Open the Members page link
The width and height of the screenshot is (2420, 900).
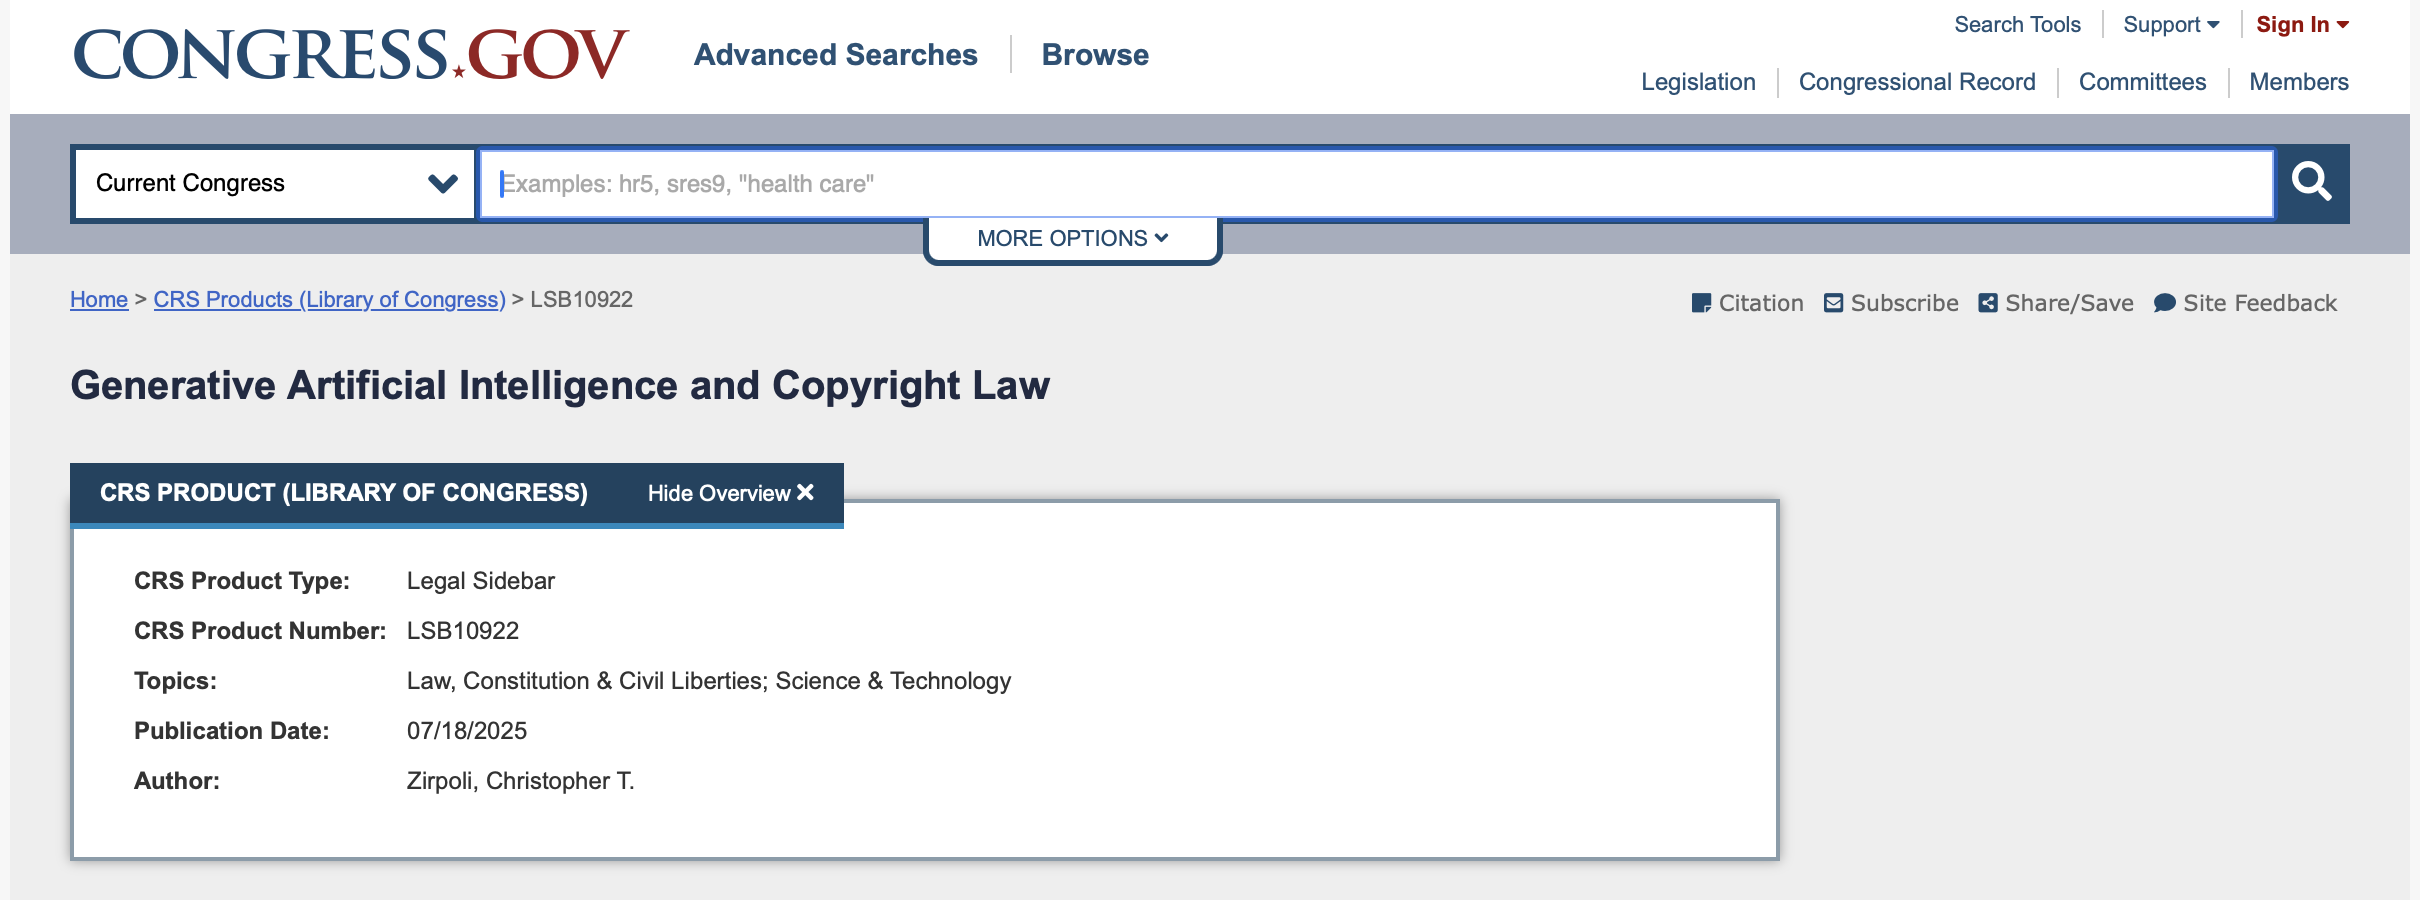point(2299,82)
